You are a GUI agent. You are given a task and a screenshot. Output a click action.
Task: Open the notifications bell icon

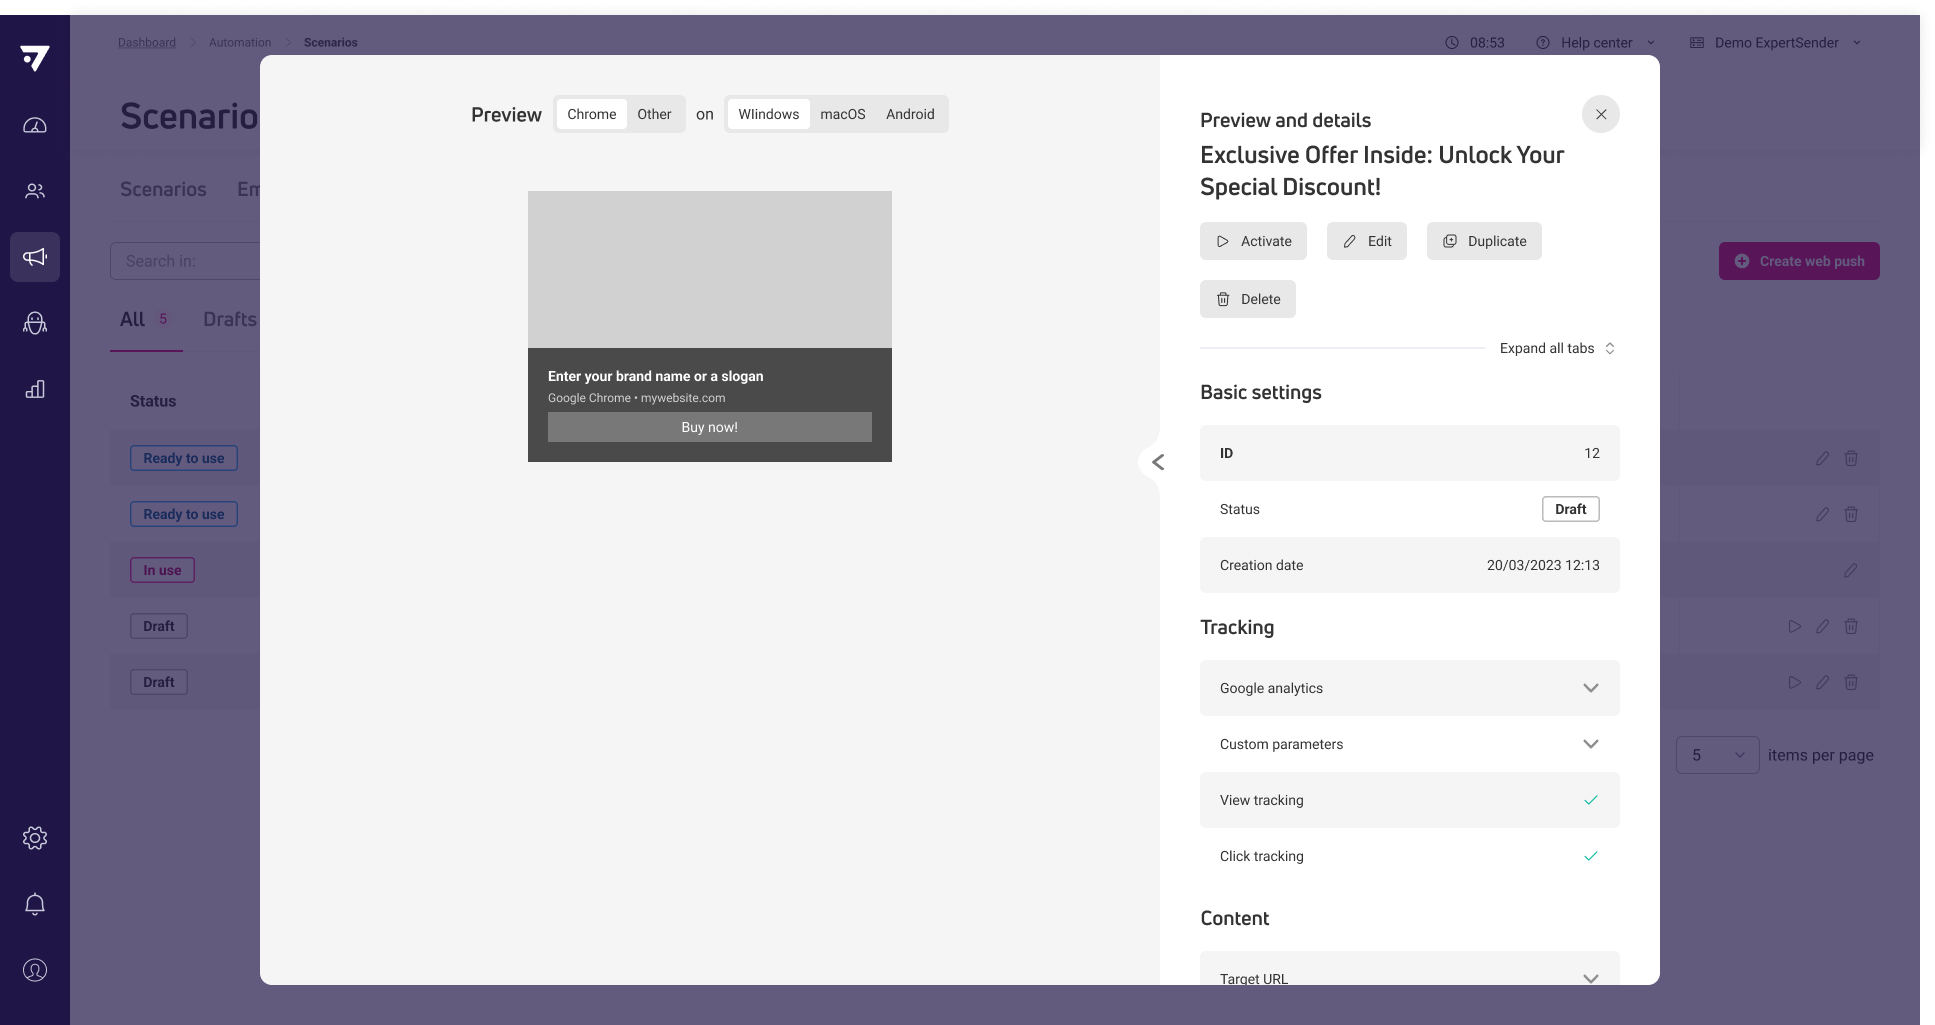point(35,903)
